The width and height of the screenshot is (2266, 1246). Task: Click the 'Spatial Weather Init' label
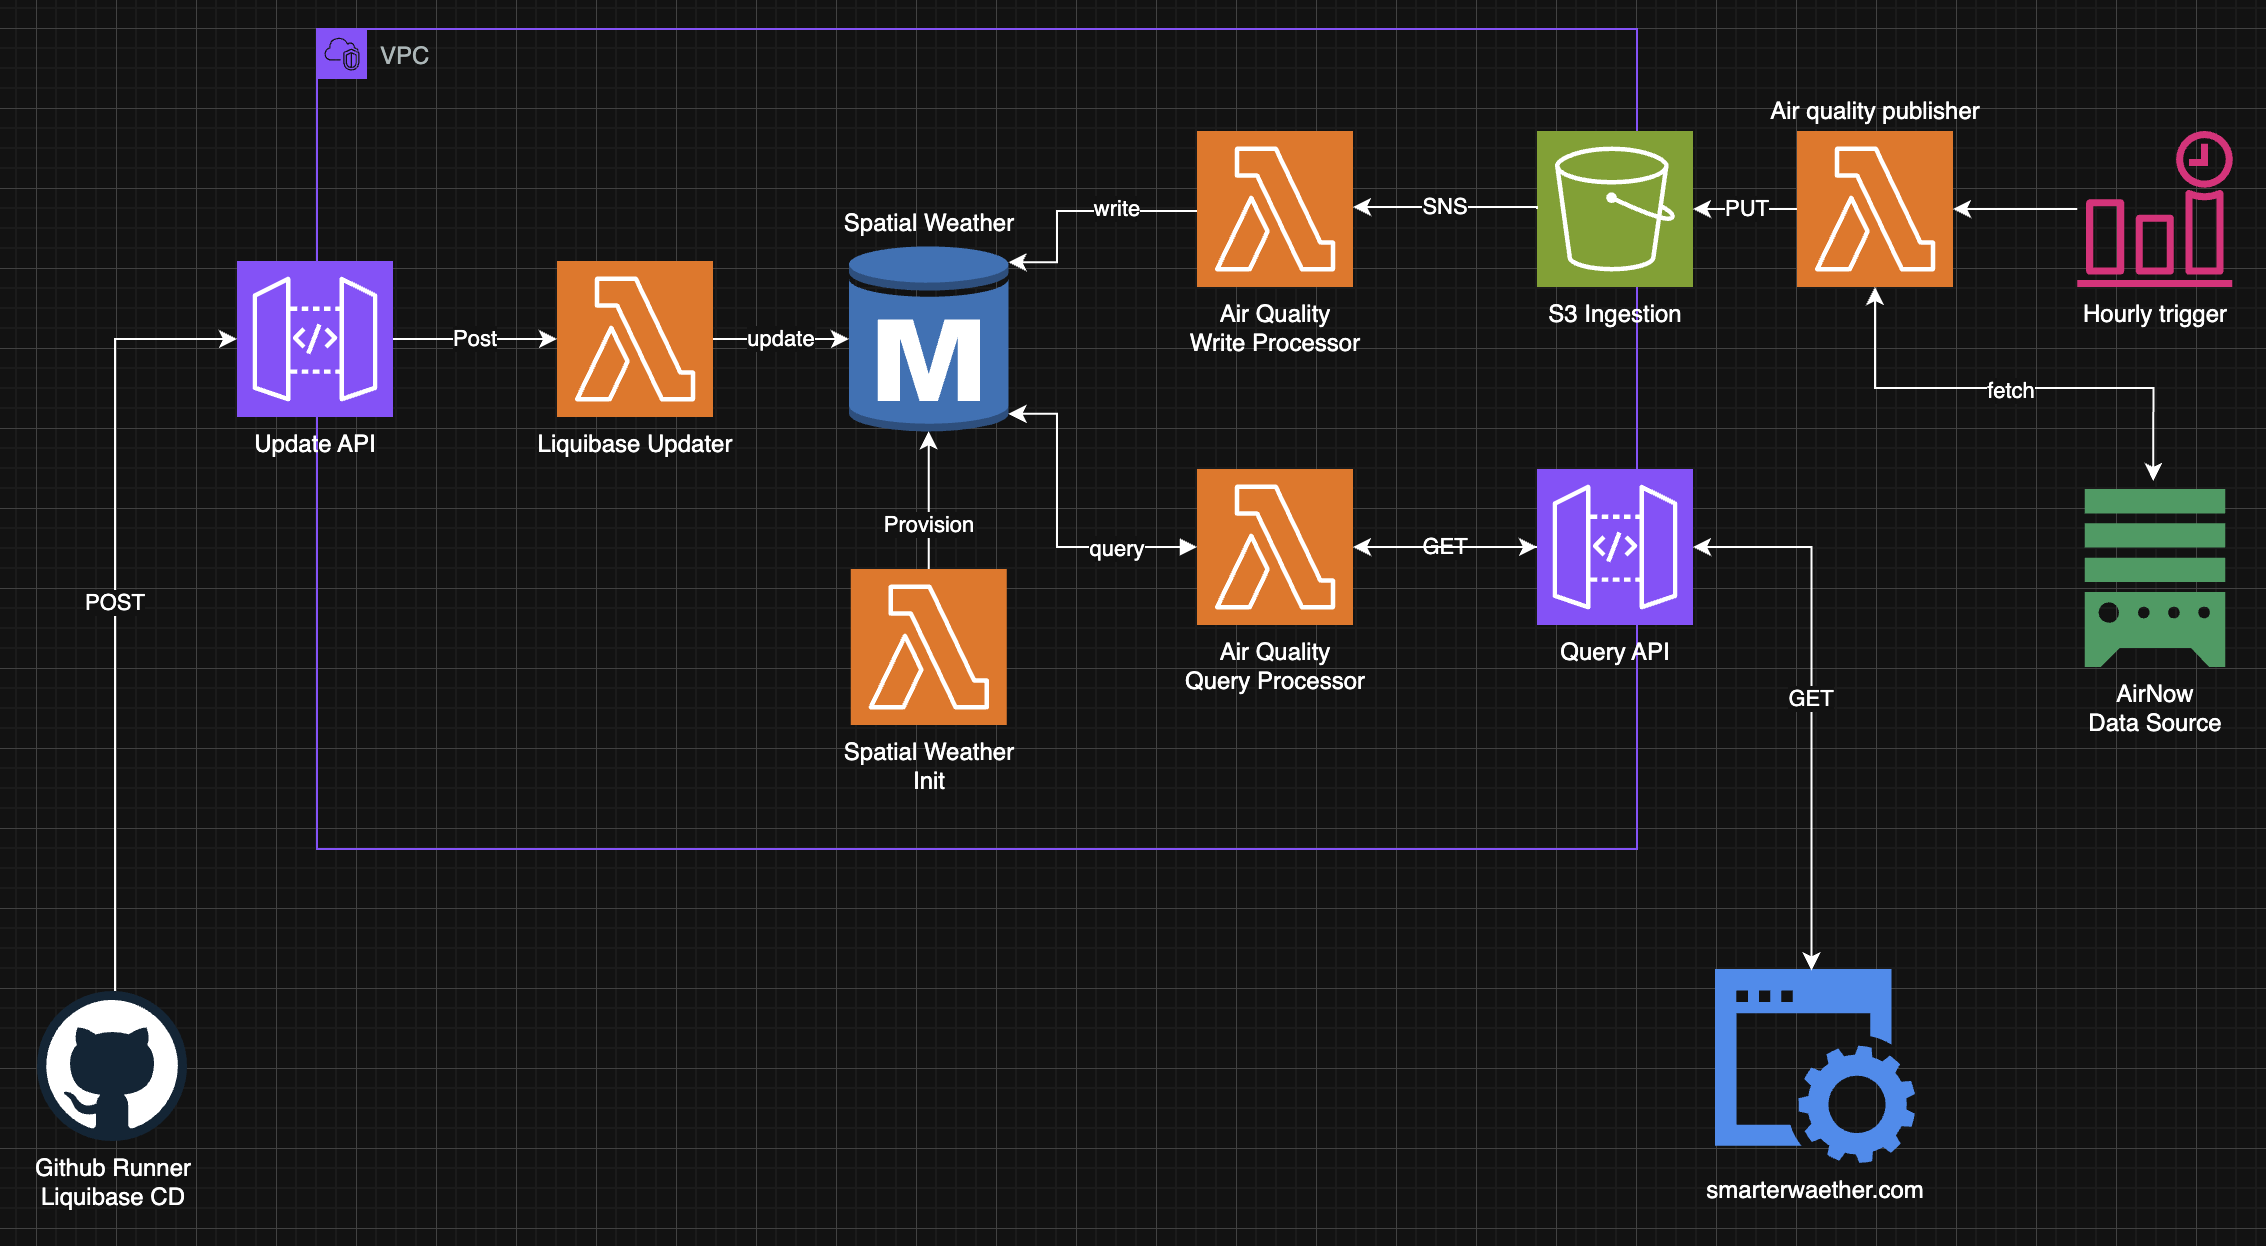(x=929, y=766)
